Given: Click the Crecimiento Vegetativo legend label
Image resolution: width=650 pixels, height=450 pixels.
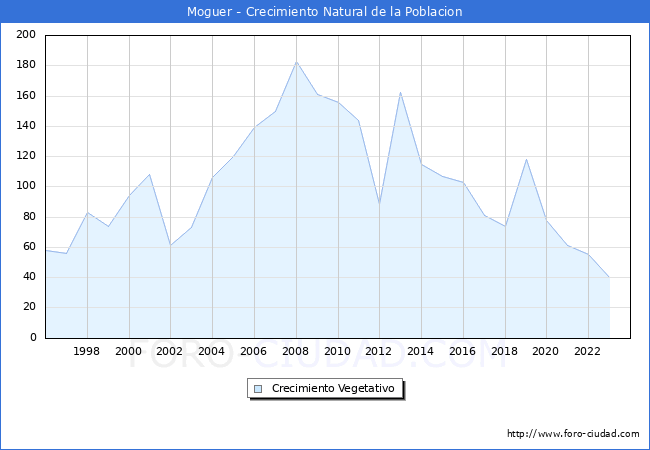Looking at the screenshot, I should point(333,388).
